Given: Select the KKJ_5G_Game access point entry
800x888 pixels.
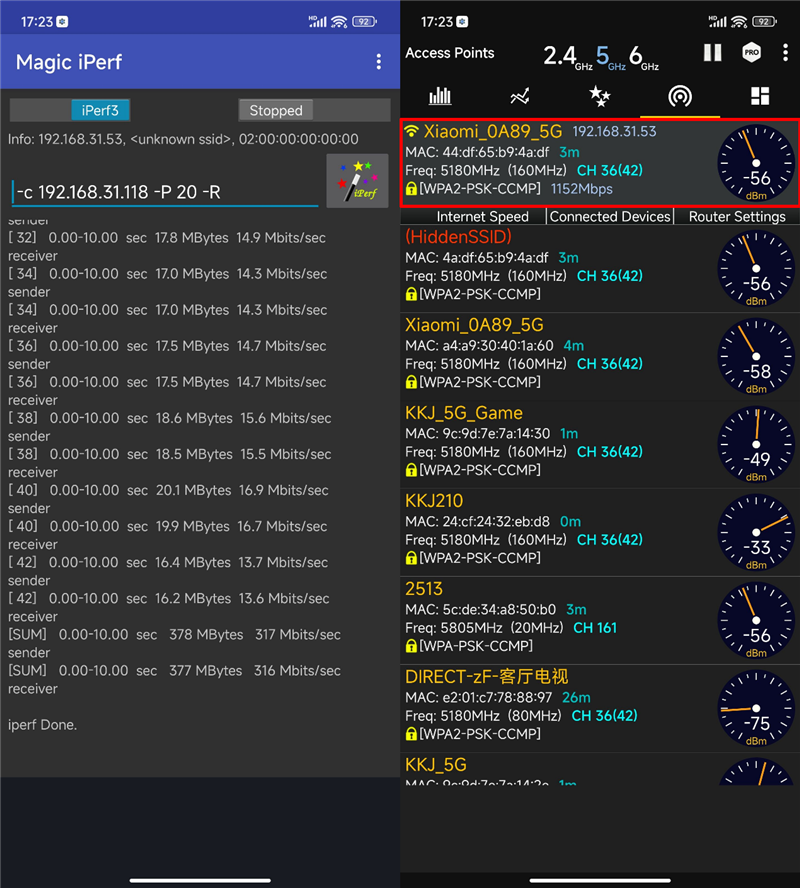Looking at the screenshot, I should [600, 445].
